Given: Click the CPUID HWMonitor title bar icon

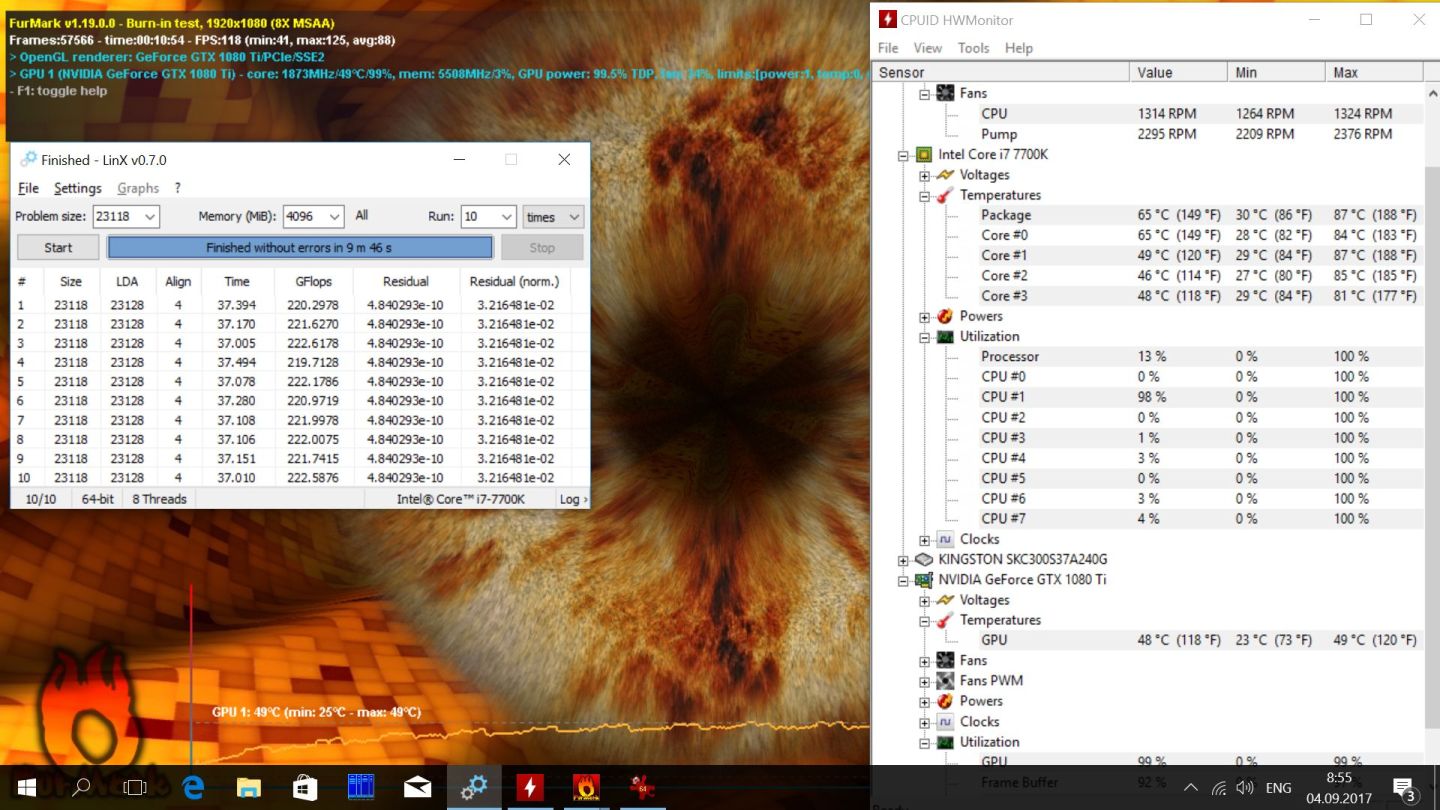Looking at the screenshot, I should (886, 19).
